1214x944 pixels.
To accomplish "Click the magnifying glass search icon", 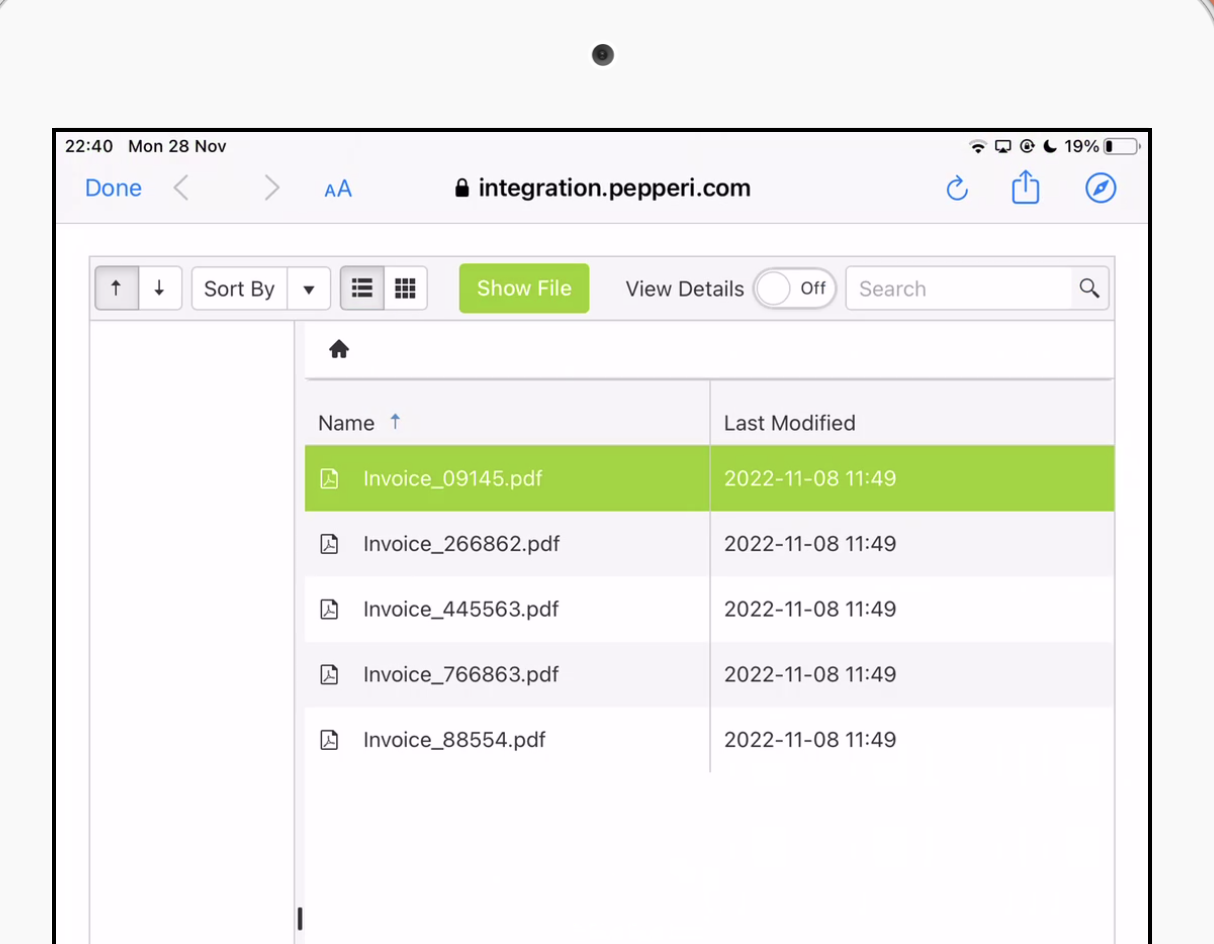I will click(1090, 289).
